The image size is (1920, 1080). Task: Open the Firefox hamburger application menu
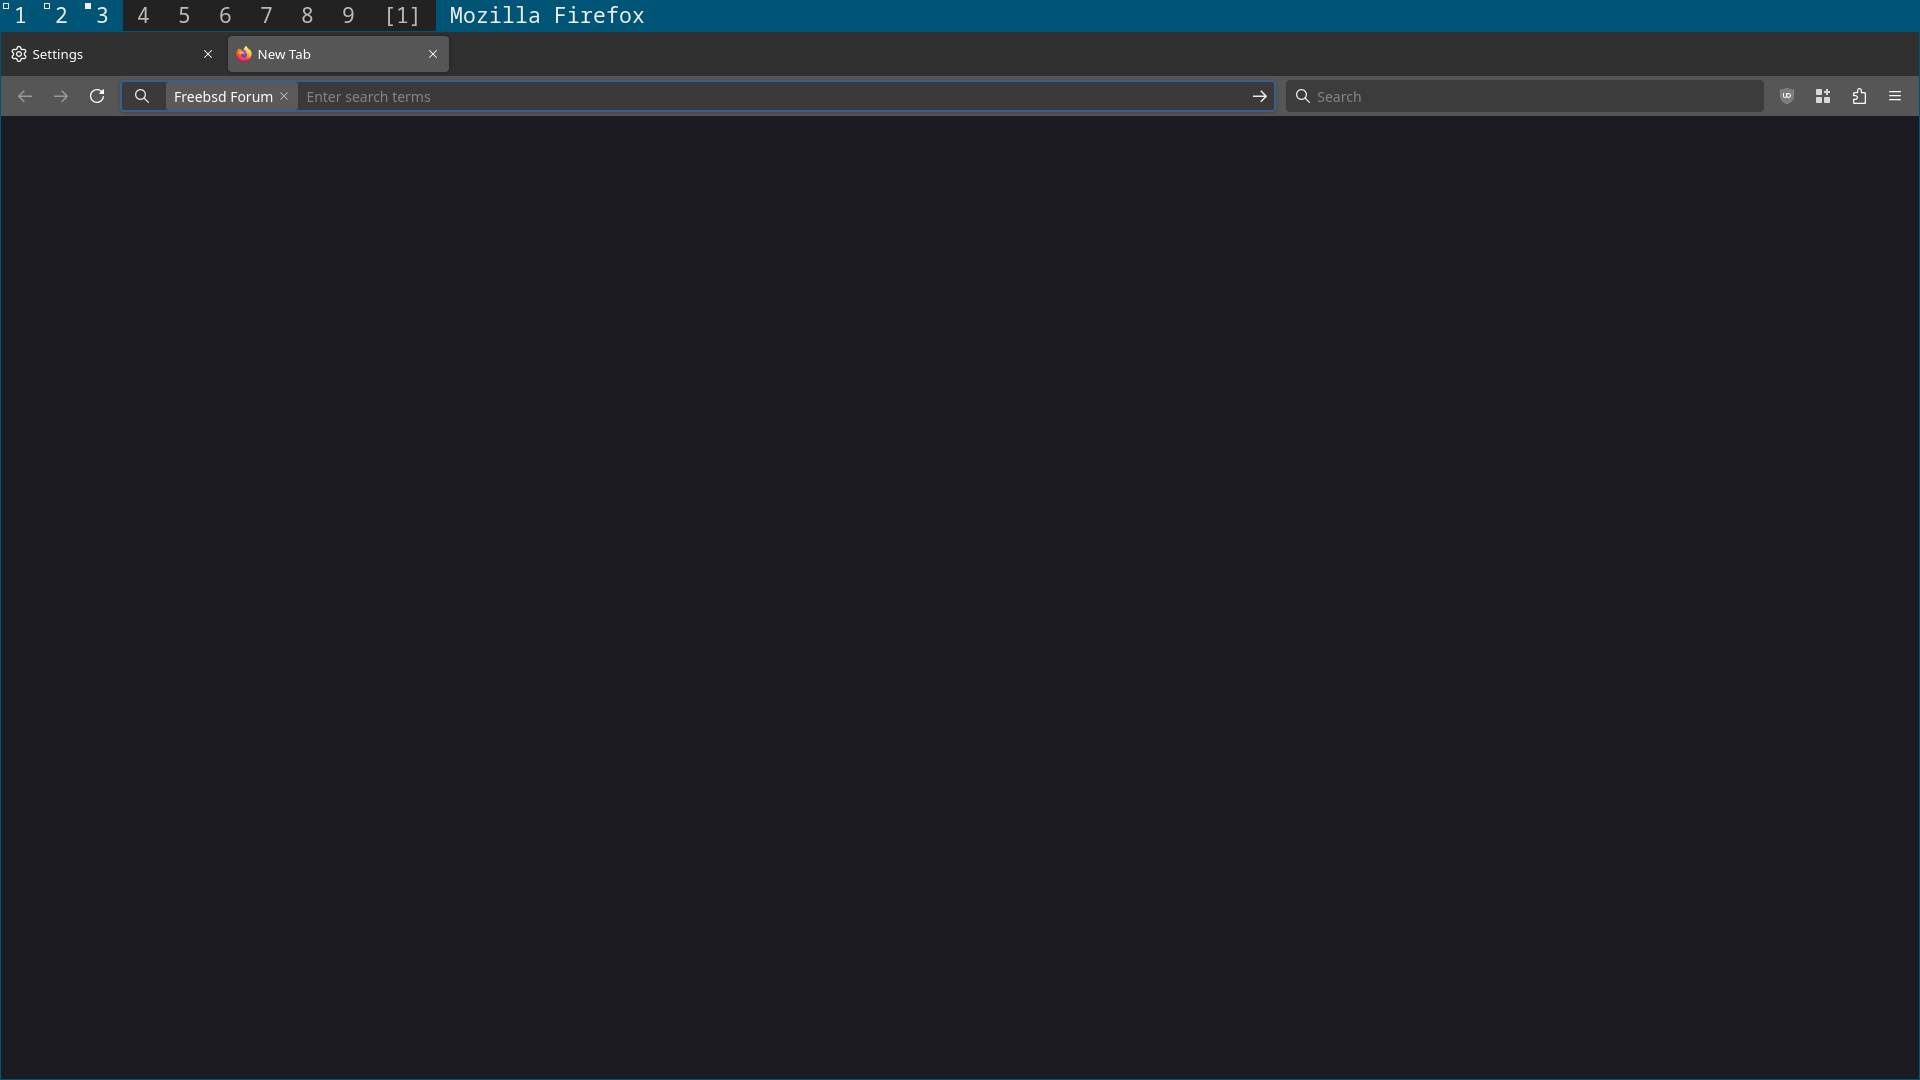click(x=1895, y=96)
